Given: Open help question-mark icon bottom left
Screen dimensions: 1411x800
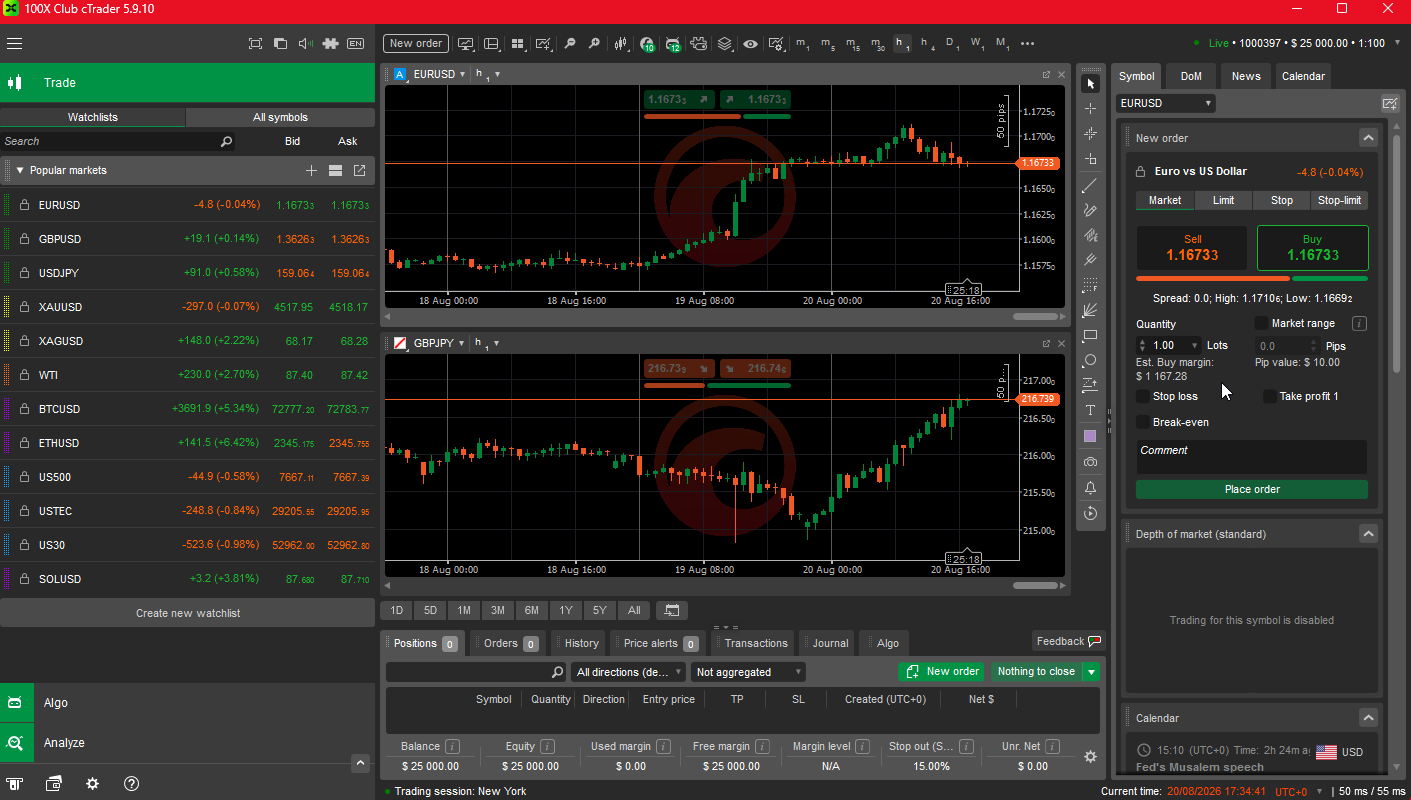Looking at the screenshot, I should 131,784.
